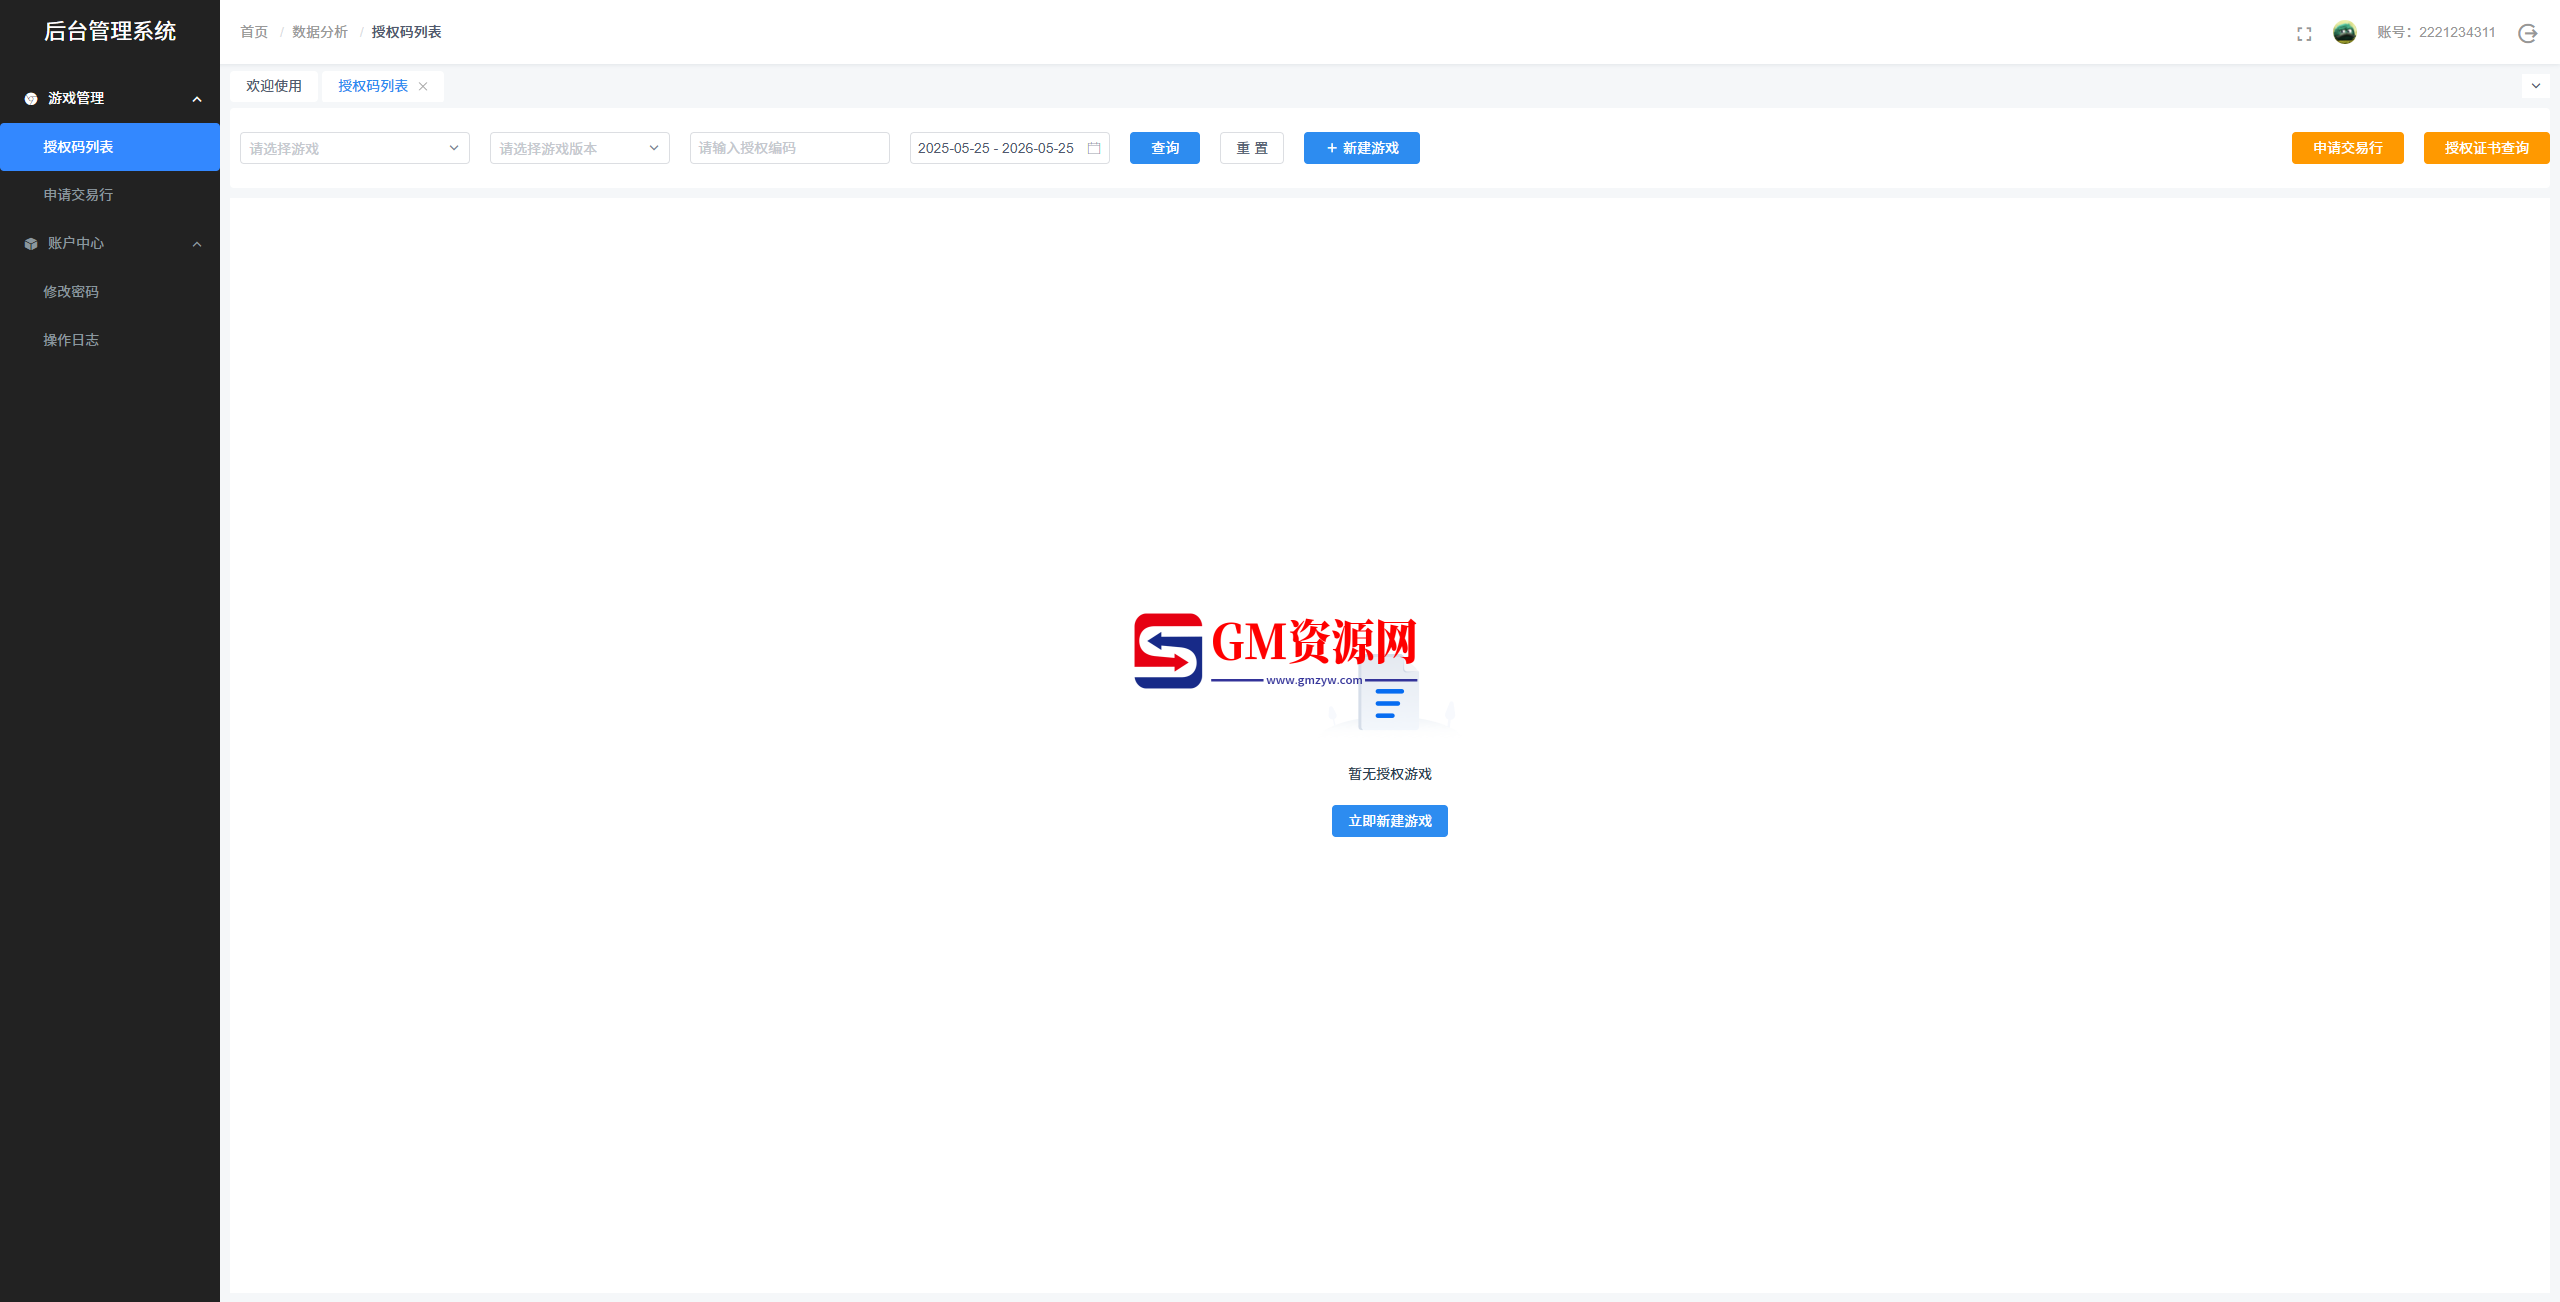The image size is (2560, 1302).
Task: Collapse the 游戏管理 menu chevron
Action: 197,99
